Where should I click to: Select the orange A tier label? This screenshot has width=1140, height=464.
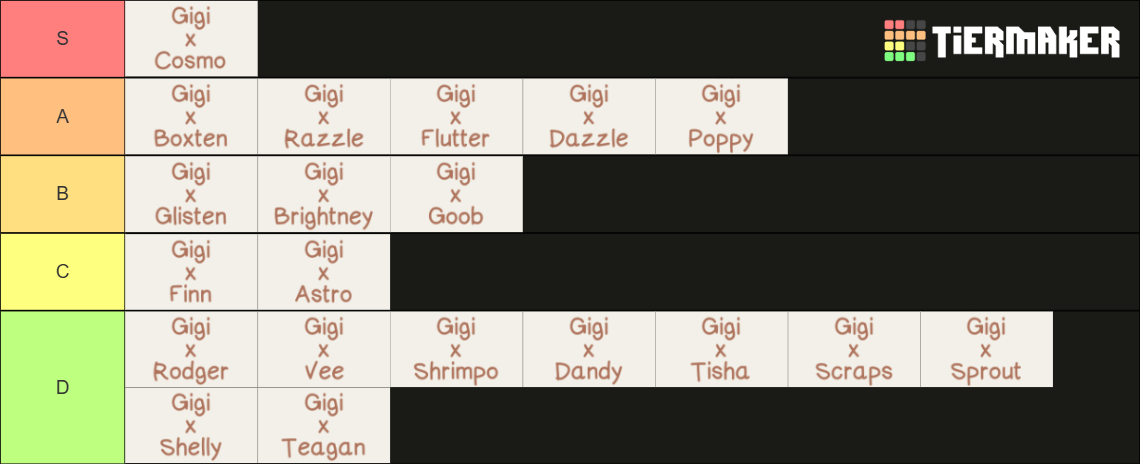pos(63,116)
